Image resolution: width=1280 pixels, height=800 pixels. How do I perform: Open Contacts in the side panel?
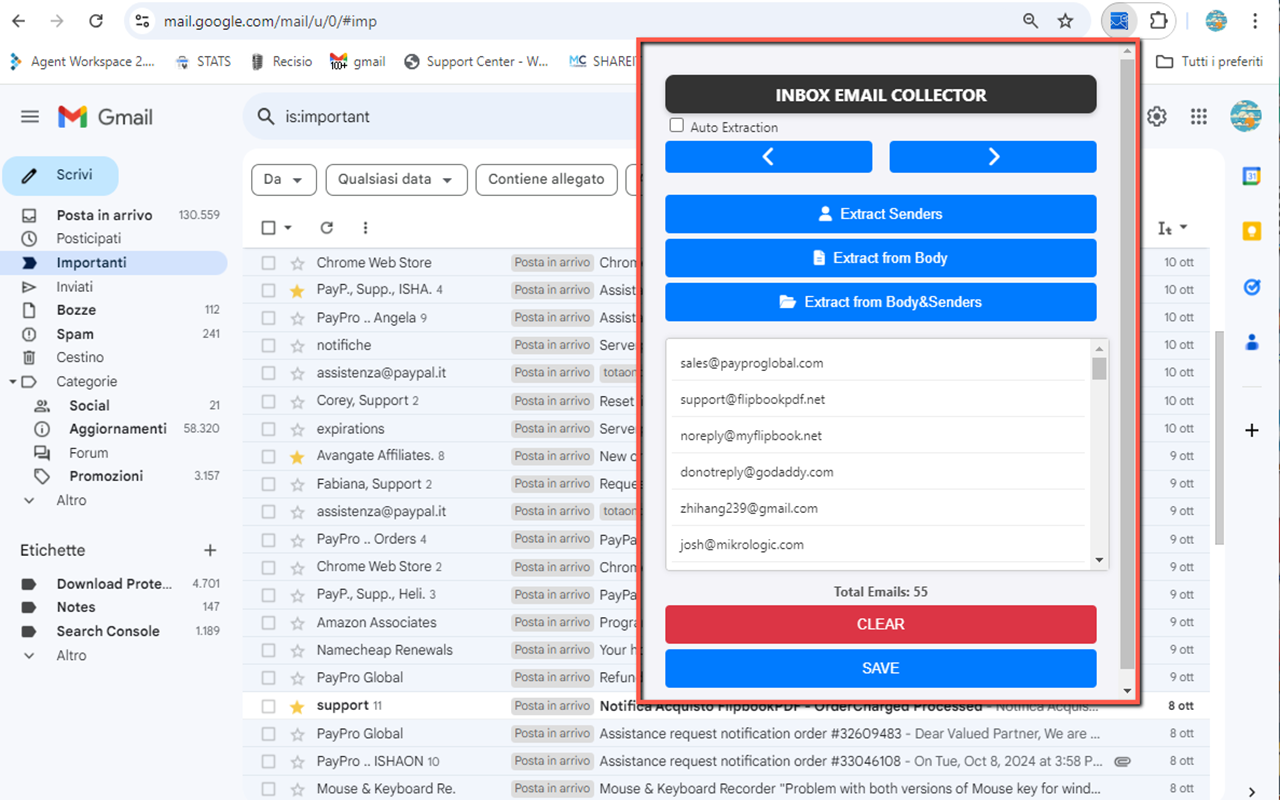tap(1251, 341)
